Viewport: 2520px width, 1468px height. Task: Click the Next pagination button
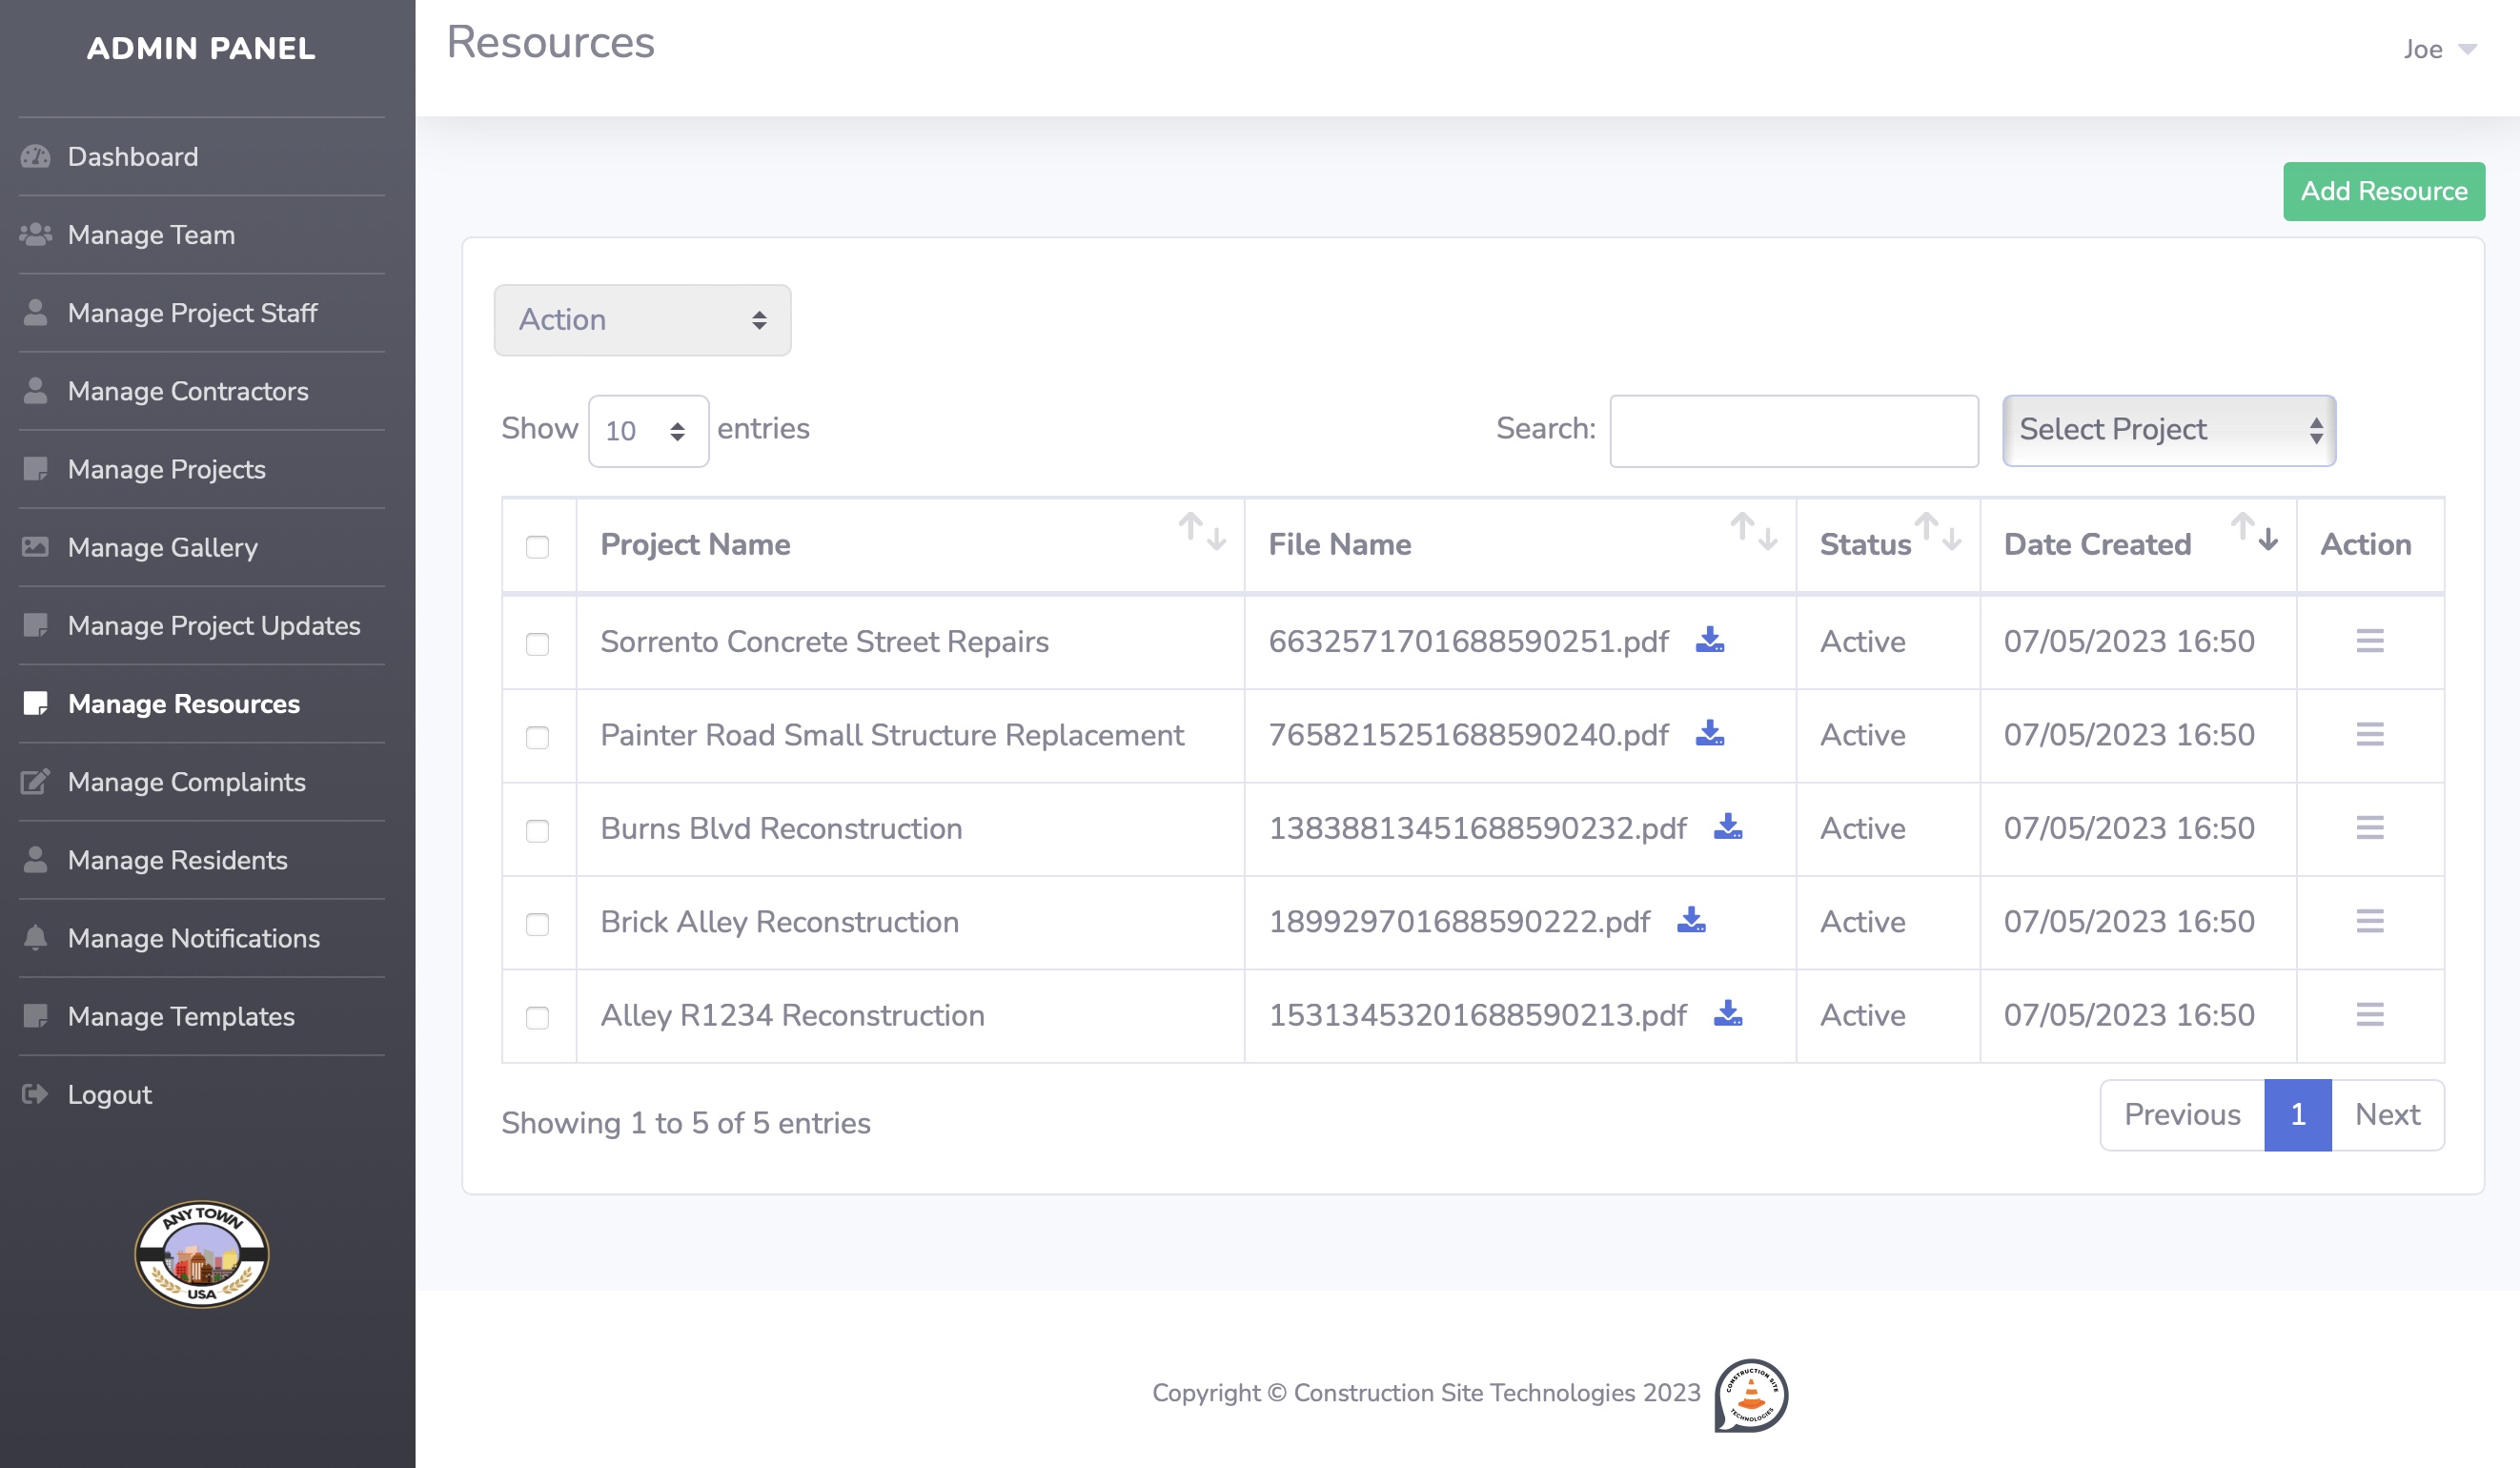tap(2387, 1114)
